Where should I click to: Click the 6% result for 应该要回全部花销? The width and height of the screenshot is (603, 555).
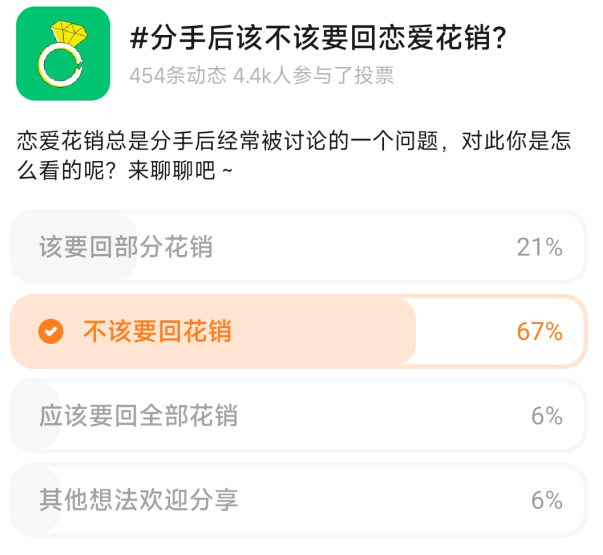point(546,415)
